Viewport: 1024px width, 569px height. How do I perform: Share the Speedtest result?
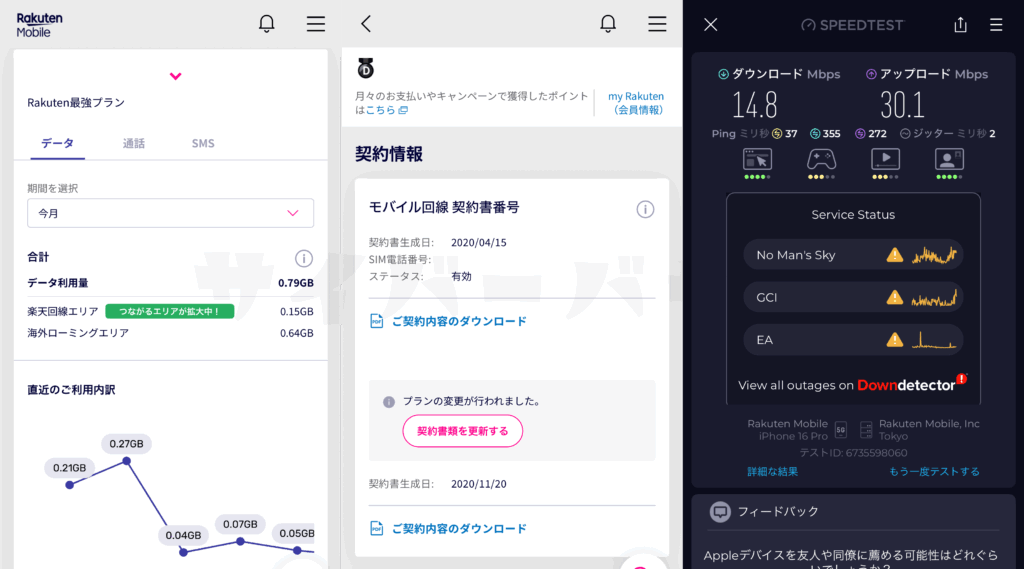[960, 25]
